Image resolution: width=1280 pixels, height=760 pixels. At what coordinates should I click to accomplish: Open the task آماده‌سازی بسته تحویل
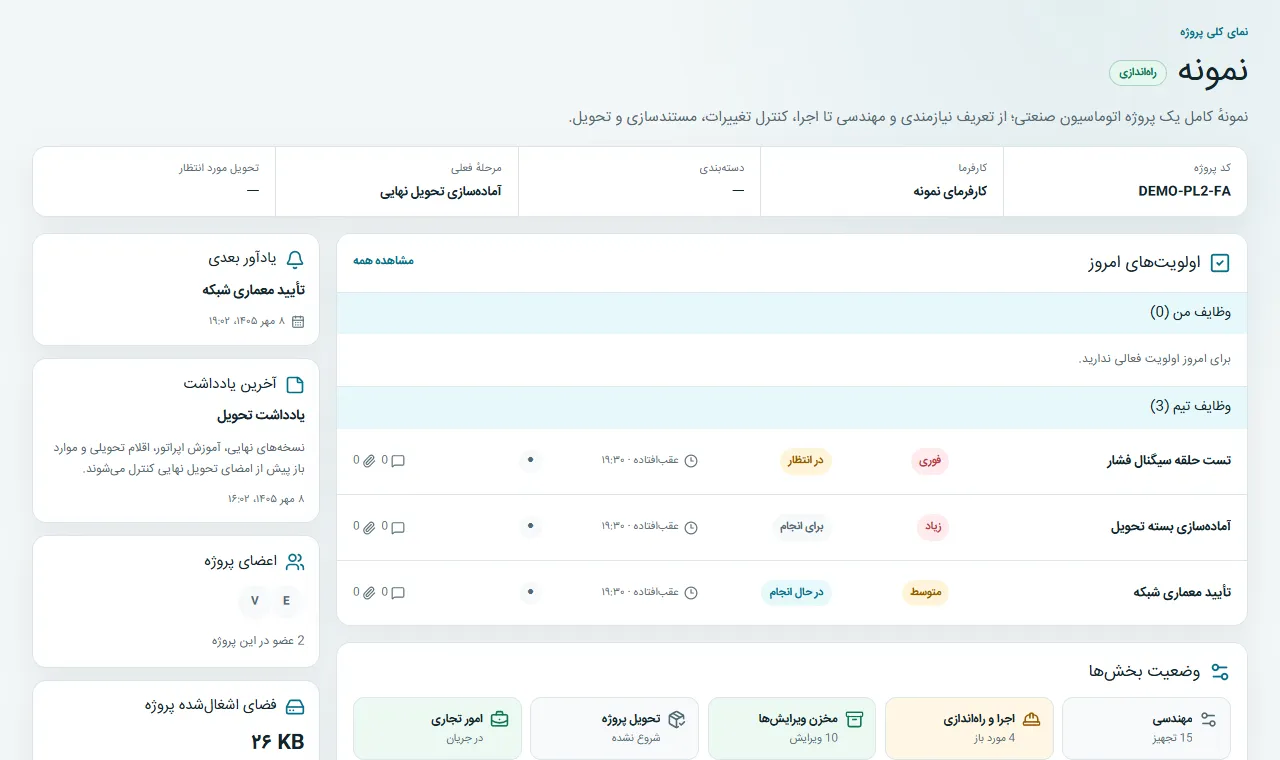click(x=1171, y=527)
